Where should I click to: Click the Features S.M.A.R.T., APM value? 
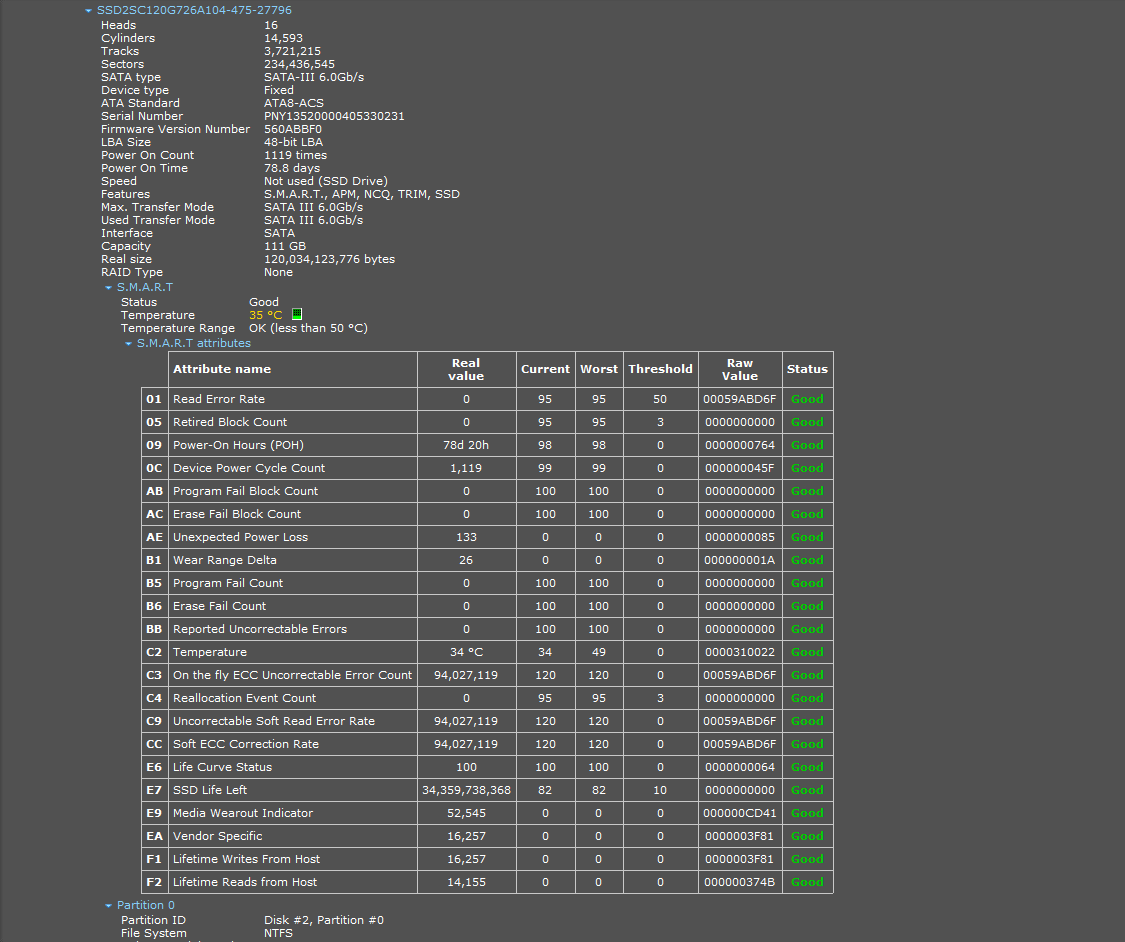tap(362, 193)
